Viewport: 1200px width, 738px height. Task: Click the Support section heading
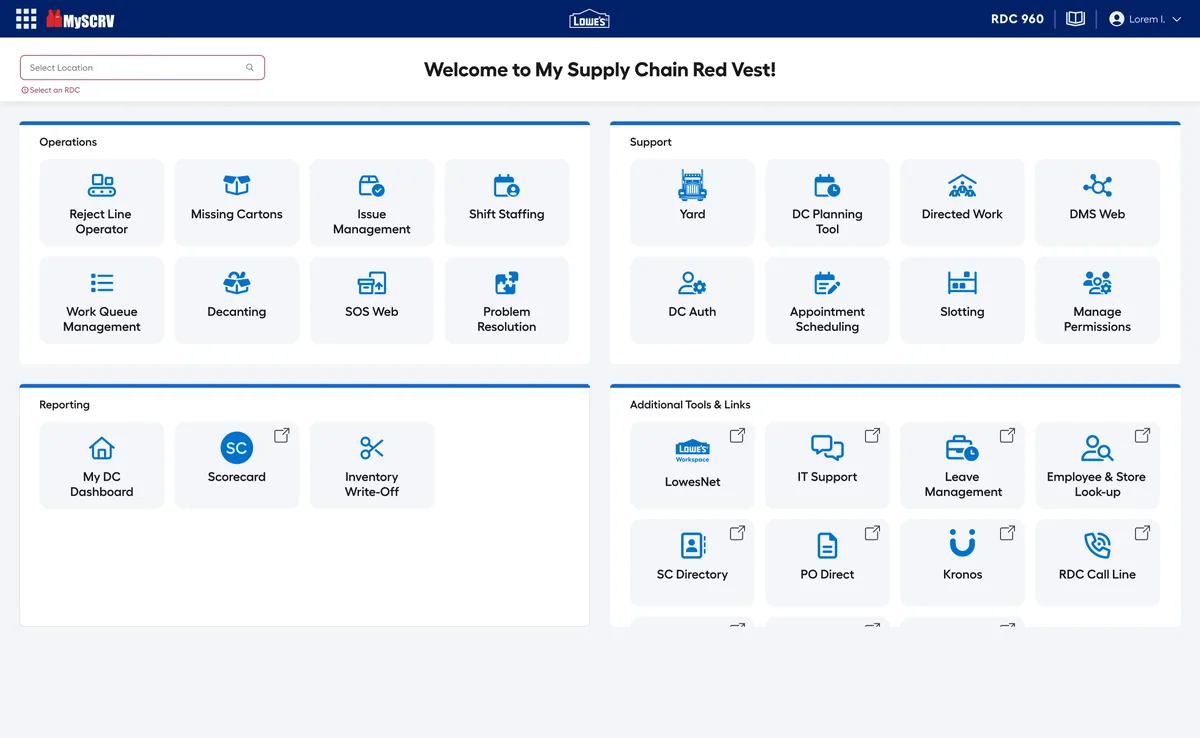tap(651, 142)
